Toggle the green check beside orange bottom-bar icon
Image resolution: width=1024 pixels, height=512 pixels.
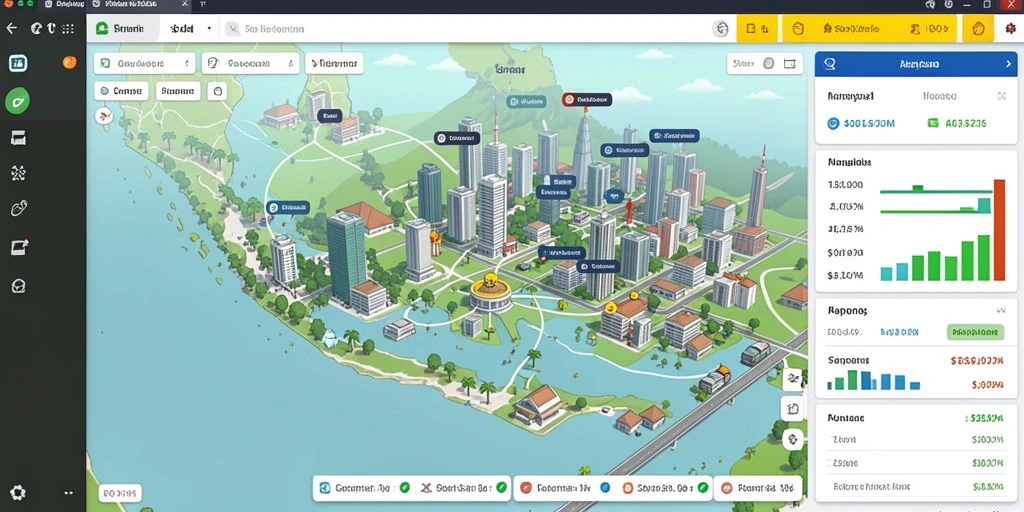point(703,487)
